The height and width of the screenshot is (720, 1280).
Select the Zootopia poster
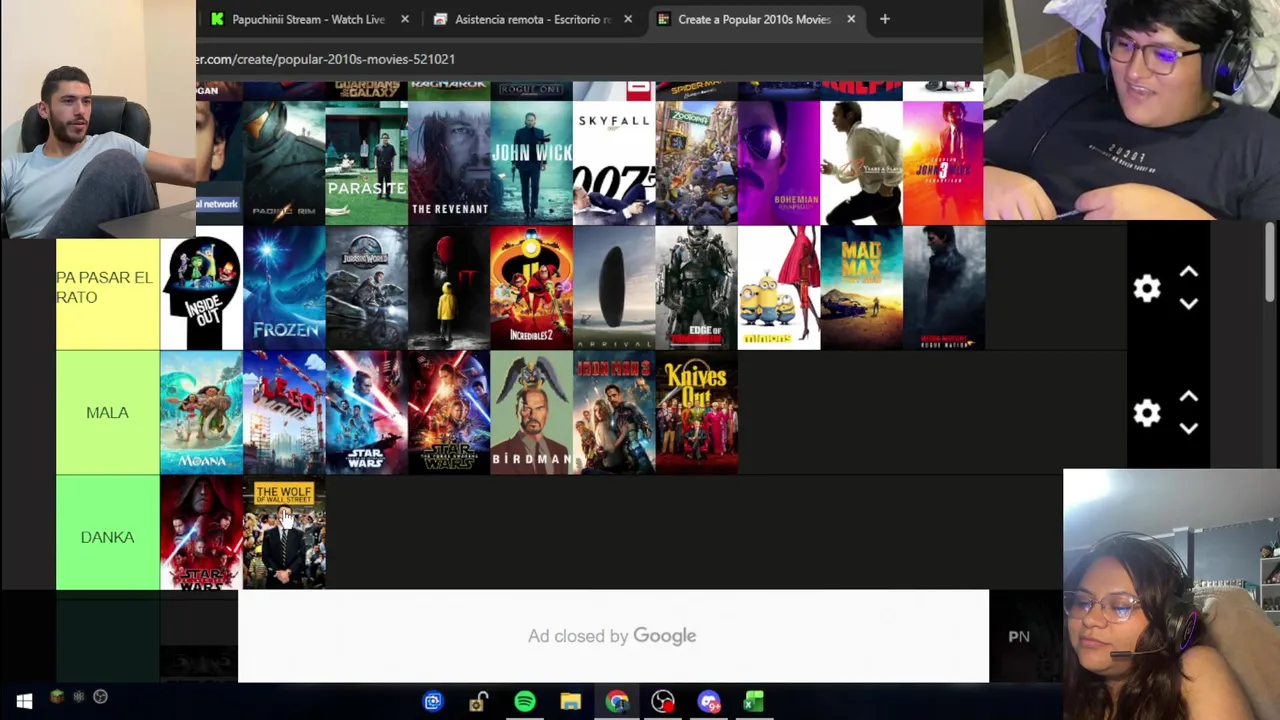pyautogui.click(x=696, y=163)
